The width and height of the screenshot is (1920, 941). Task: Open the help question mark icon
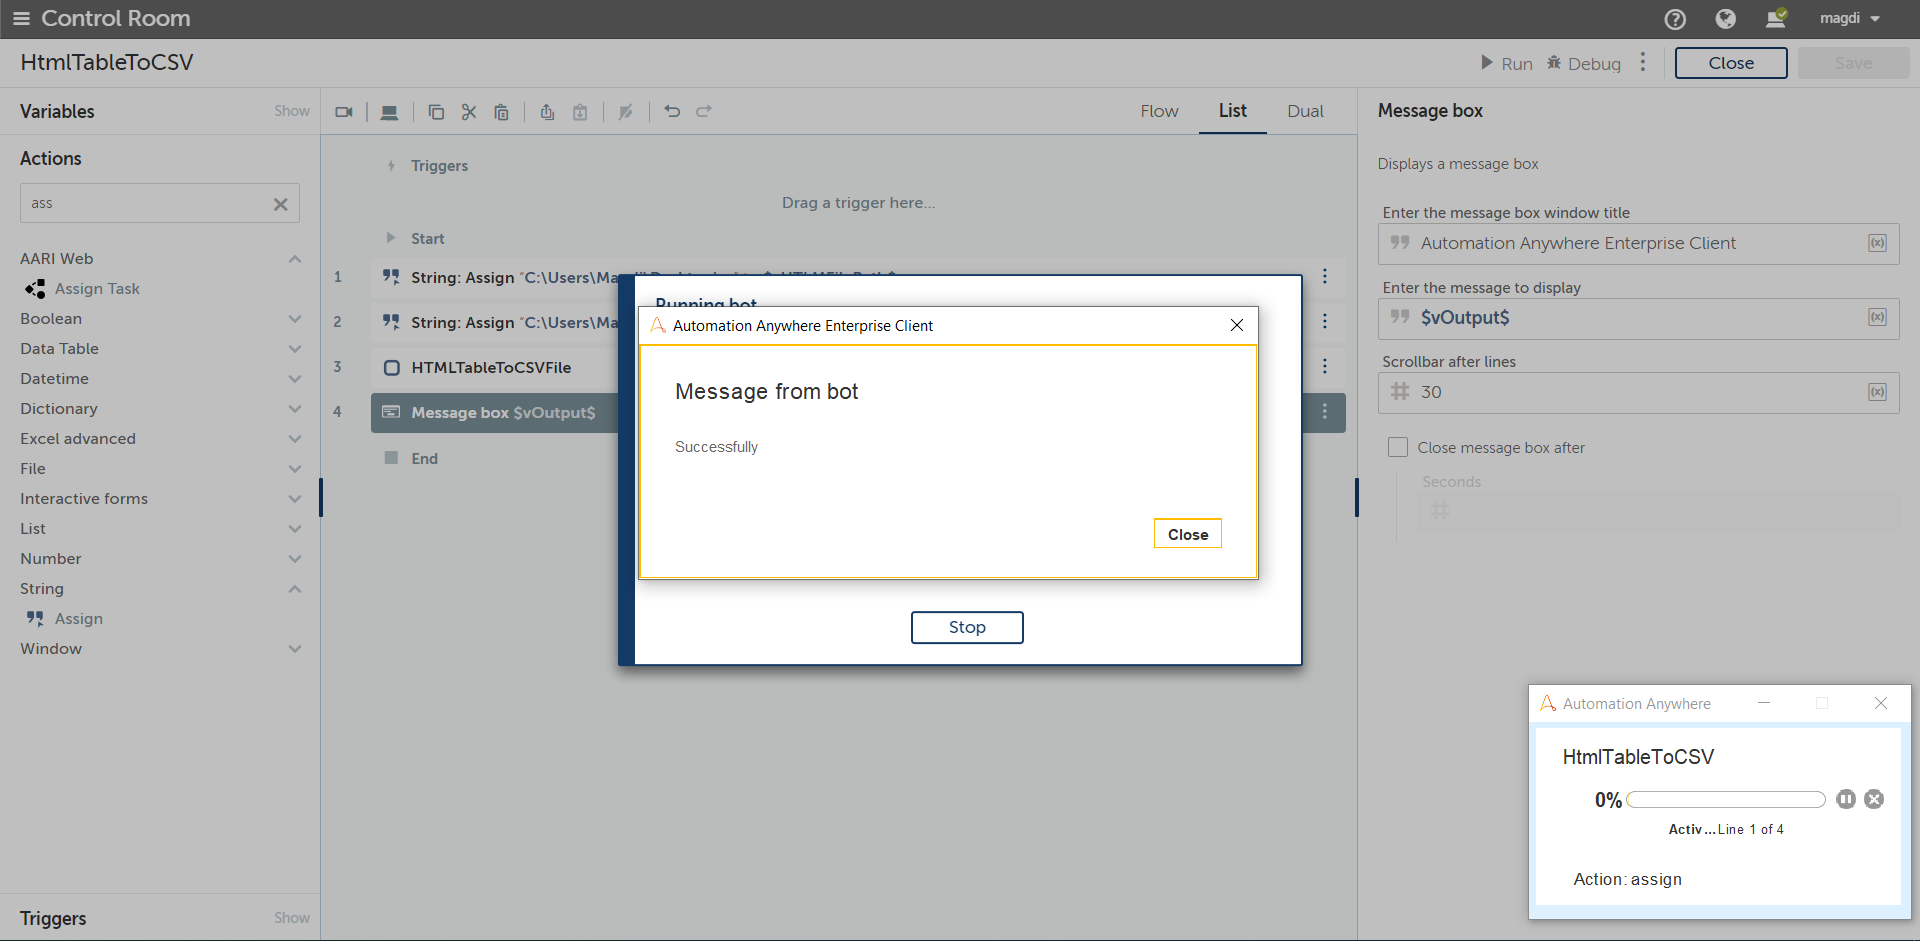[1675, 19]
